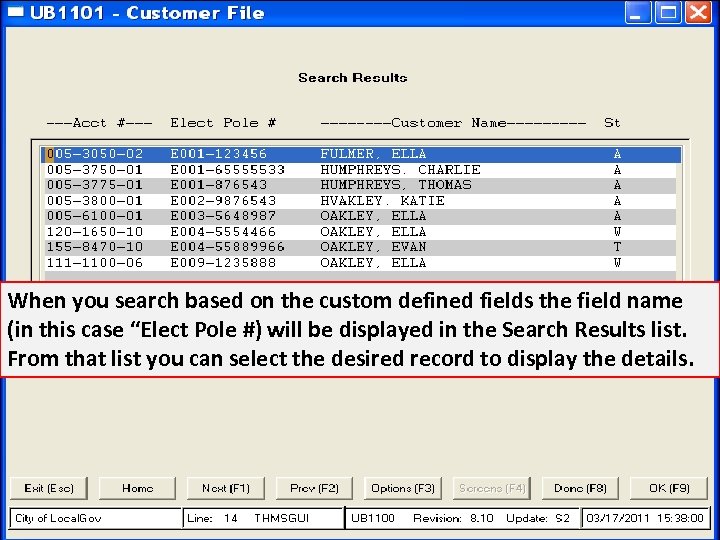This screenshot has width=720, height=540.
Task: Click the Search Results heading
Action: pyautogui.click(x=353, y=78)
